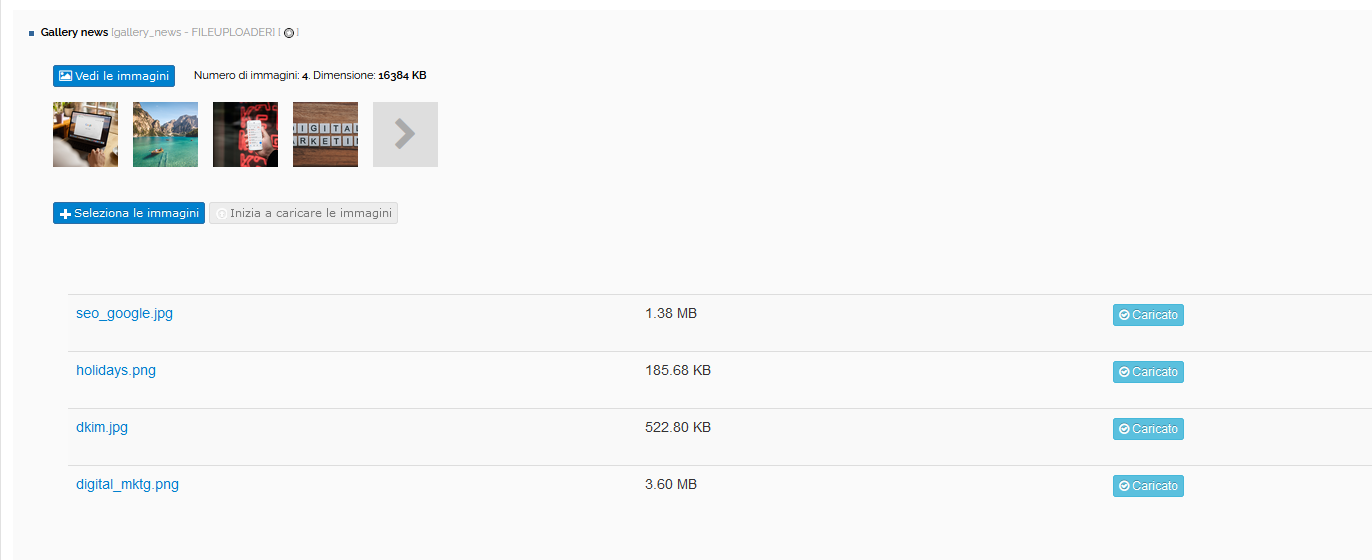This screenshot has height=560, width=1372.
Task: Select the Digital Marketing letter tiles thumbnail
Action: 325,134
